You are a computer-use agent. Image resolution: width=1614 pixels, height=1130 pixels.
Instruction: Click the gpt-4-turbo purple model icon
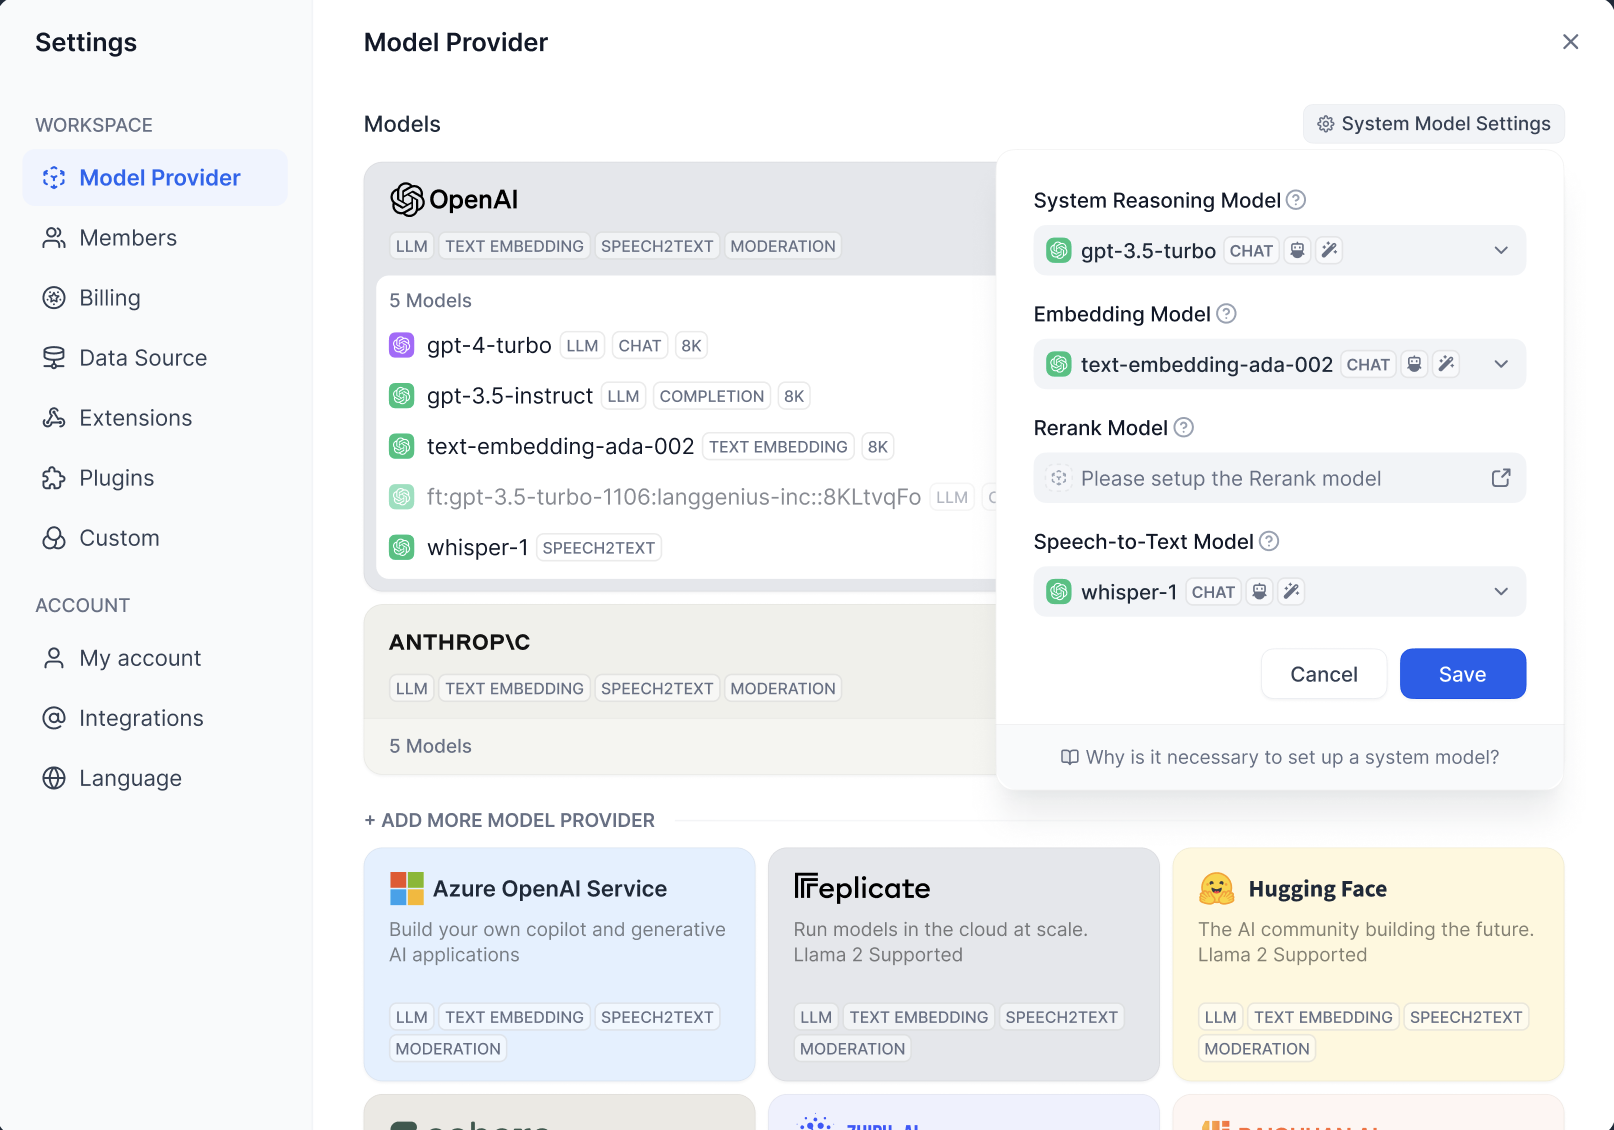point(402,346)
